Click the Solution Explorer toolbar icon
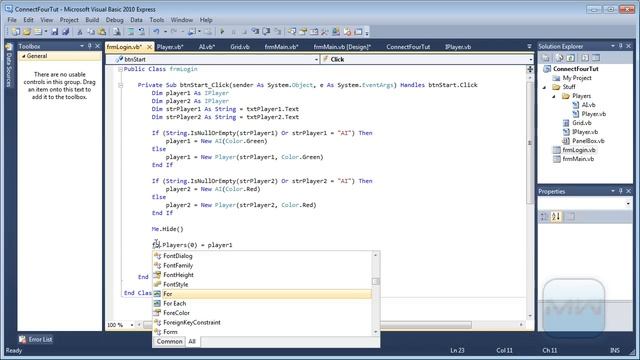The height and width of the screenshot is (360, 640). pyautogui.click(x=292, y=31)
